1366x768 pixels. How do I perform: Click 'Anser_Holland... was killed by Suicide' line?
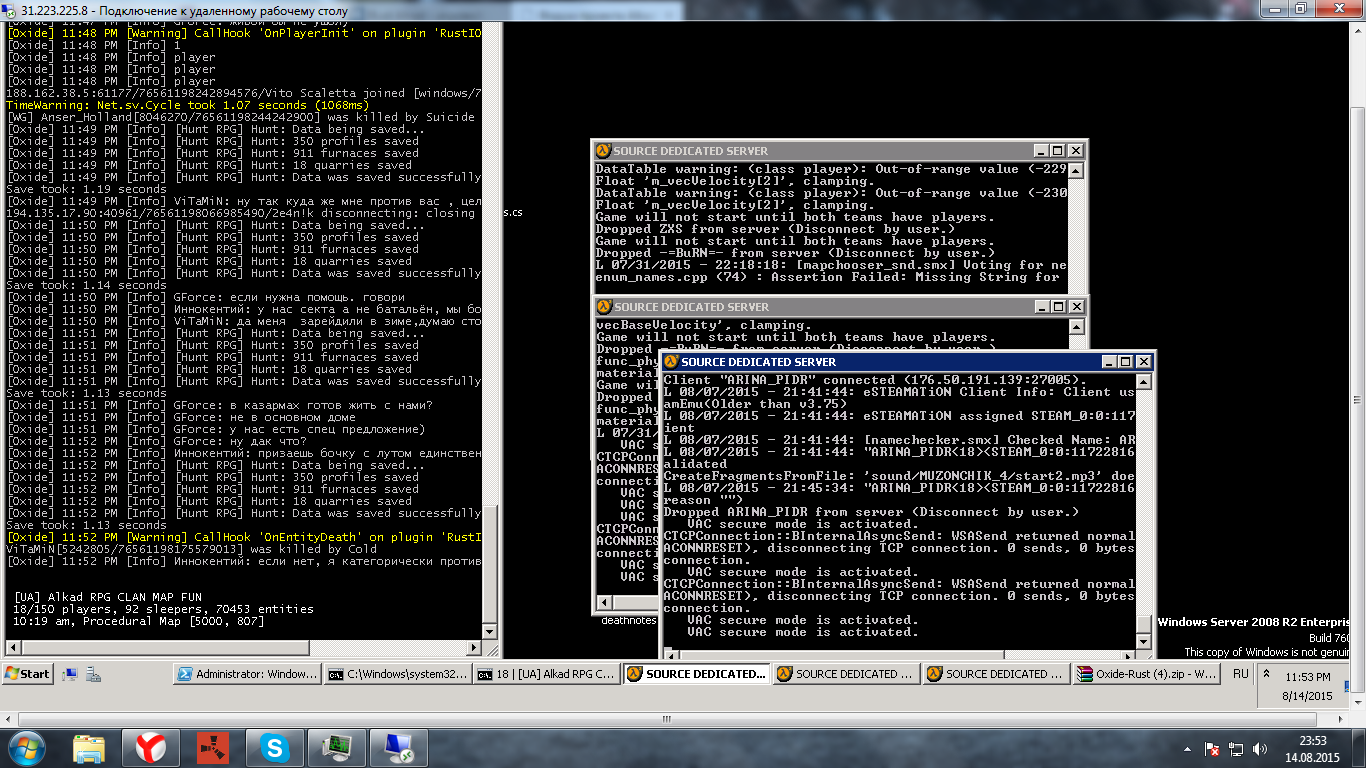240,117
